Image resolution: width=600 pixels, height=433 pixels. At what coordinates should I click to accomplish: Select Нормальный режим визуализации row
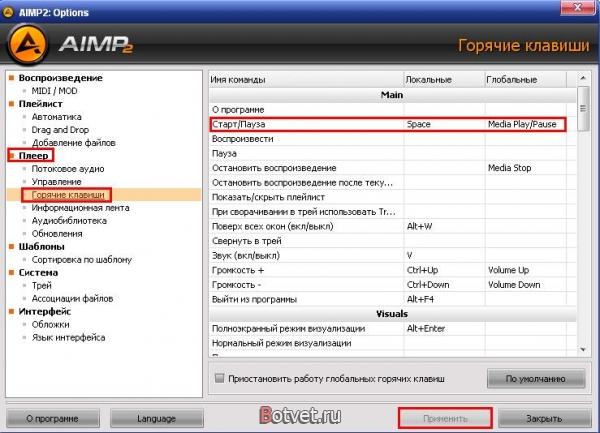(393, 343)
